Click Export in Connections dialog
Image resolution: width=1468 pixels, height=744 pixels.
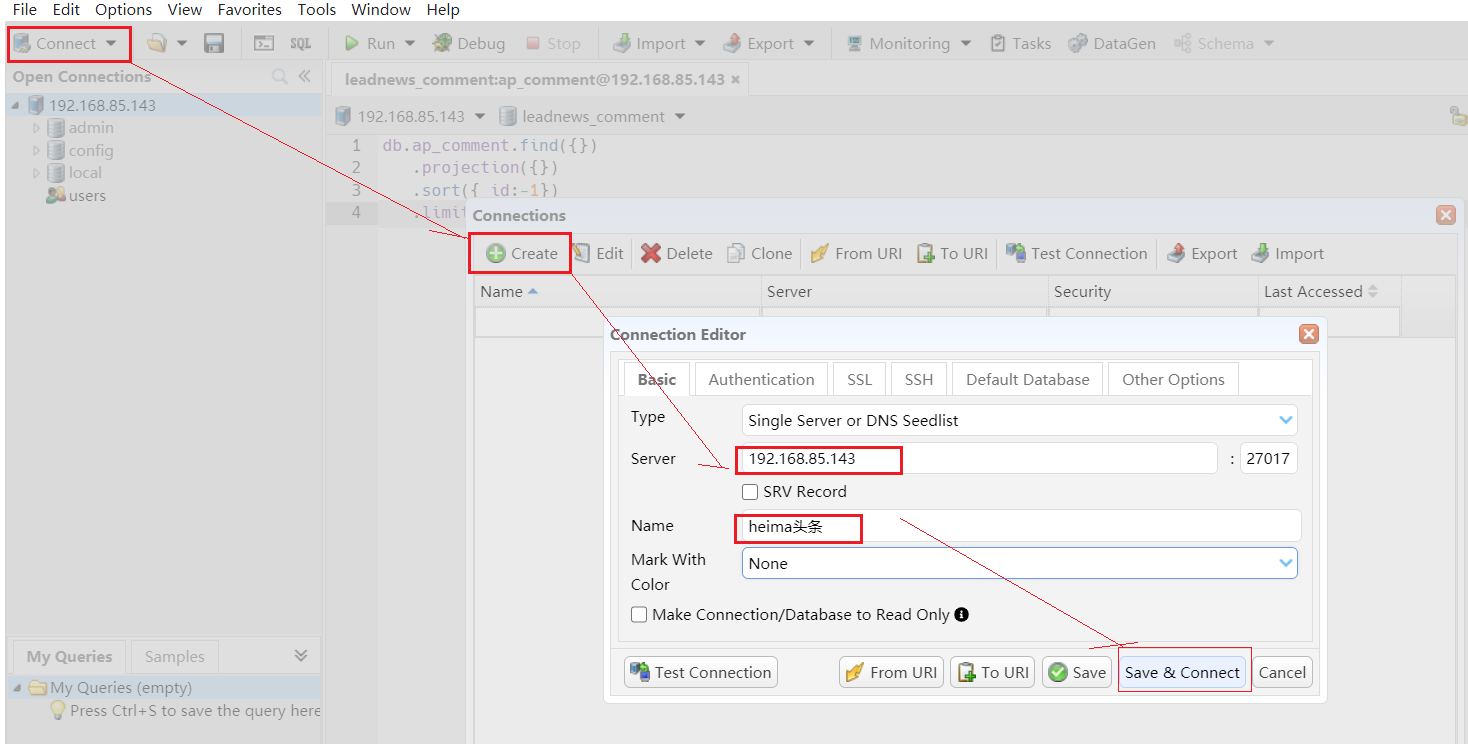(1202, 254)
